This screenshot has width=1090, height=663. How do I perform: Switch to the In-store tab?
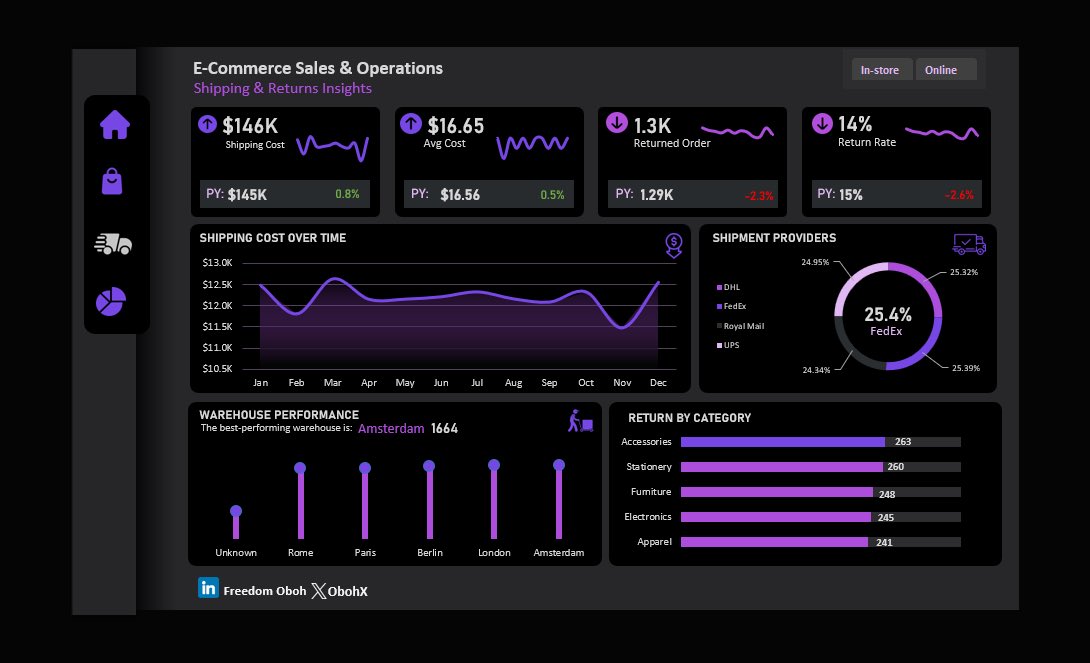(880, 69)
